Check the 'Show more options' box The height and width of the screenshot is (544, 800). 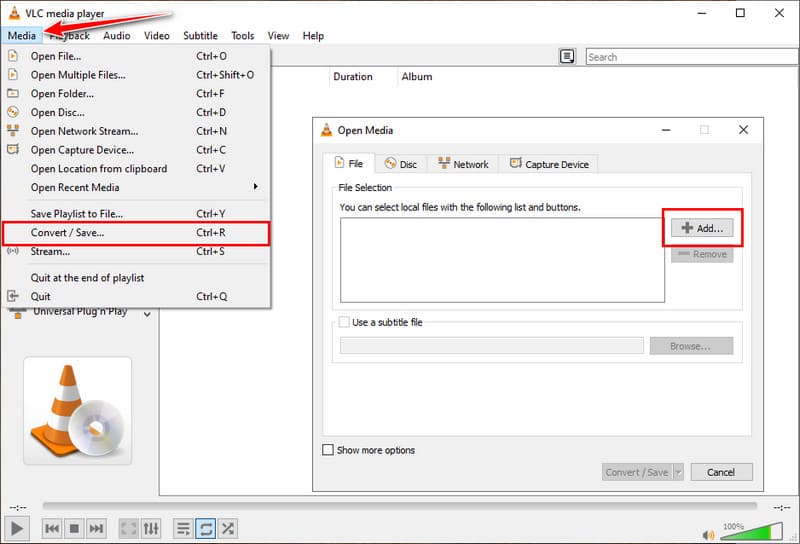click(x=328, y=450)
